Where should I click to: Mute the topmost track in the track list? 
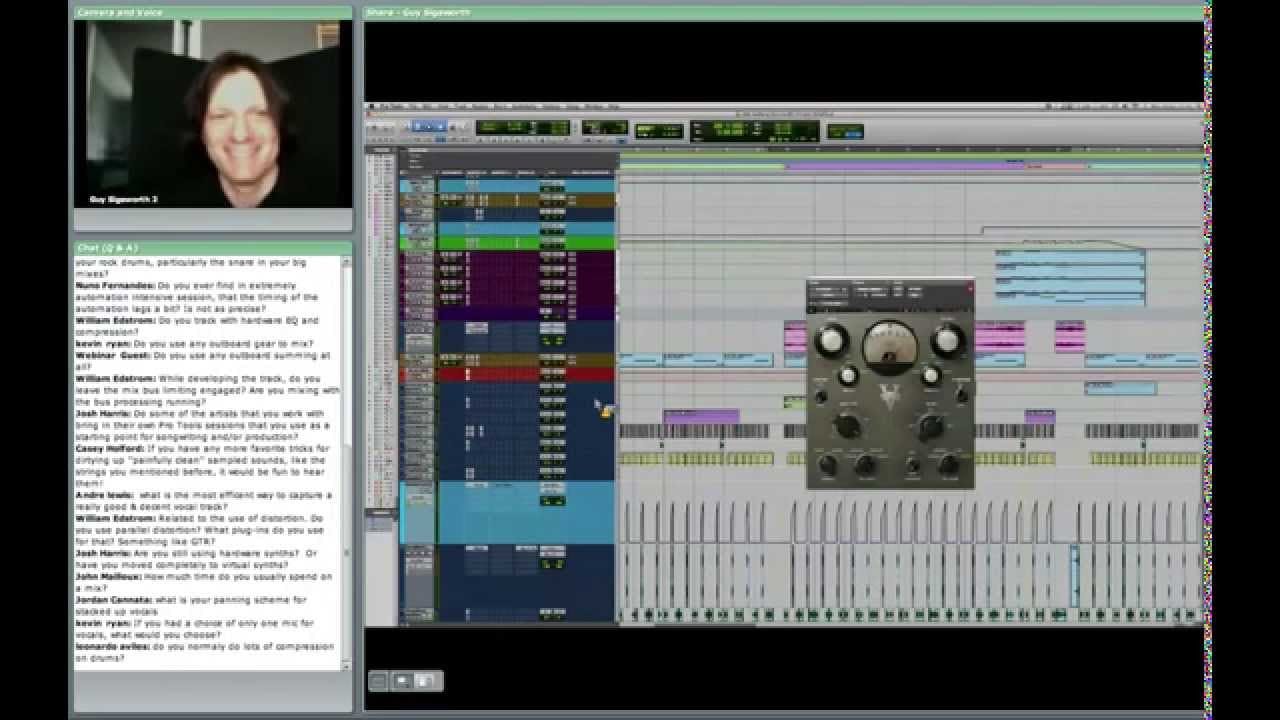pyautogui.click(x=429, y=186)
